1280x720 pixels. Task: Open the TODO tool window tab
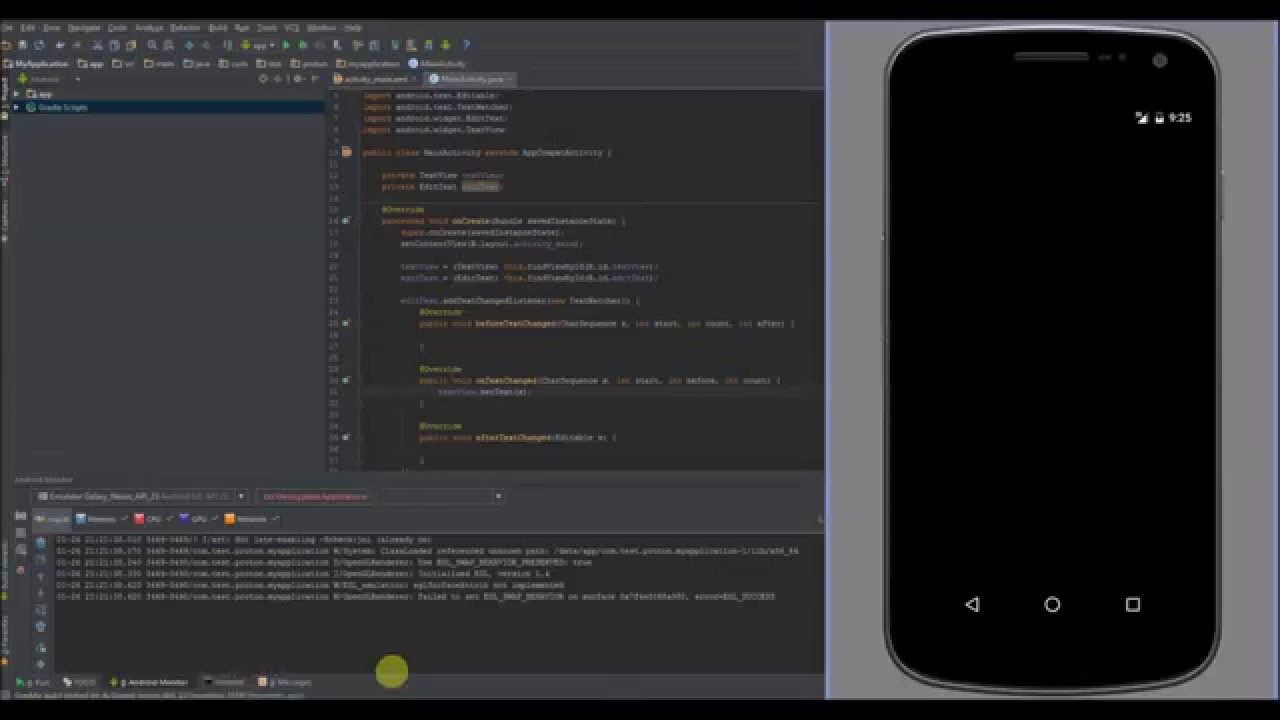[x=80, y=682]
